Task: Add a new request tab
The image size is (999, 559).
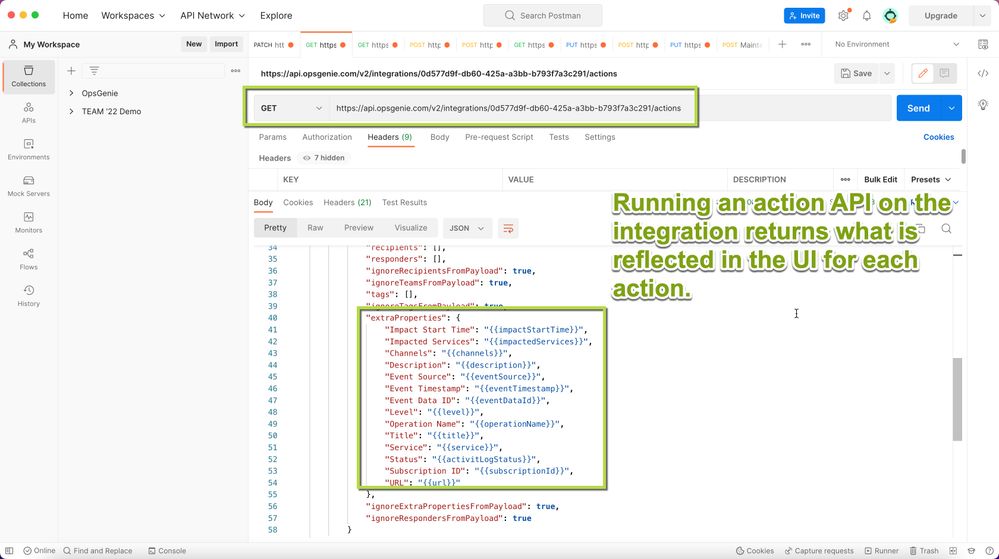Action: 782,44
